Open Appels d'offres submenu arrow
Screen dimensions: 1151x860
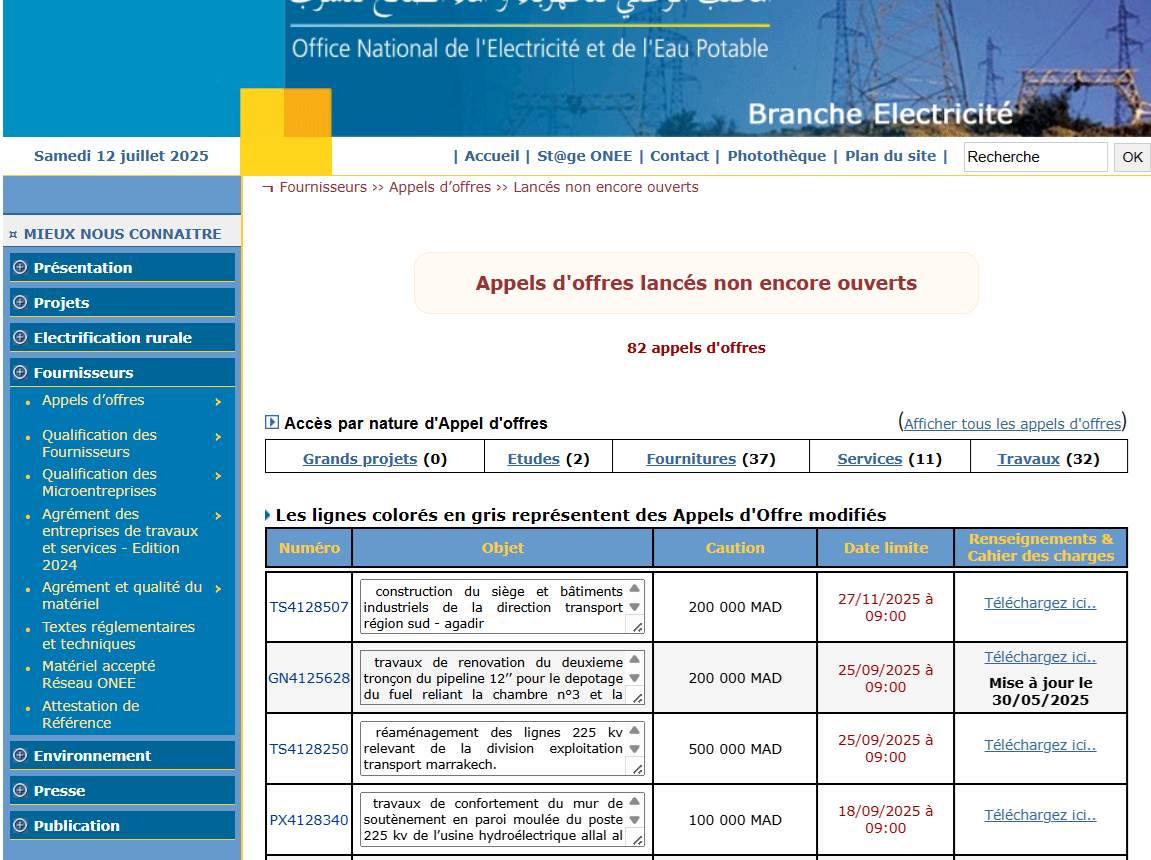pyautogui.click(x=218, y=402)
